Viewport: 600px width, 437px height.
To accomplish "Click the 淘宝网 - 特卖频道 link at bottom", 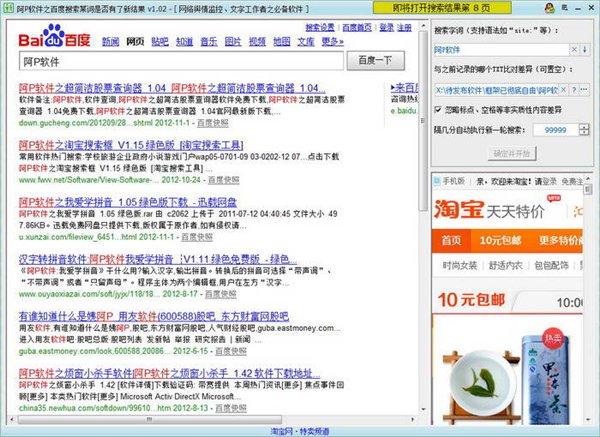I will click(300, 432).
